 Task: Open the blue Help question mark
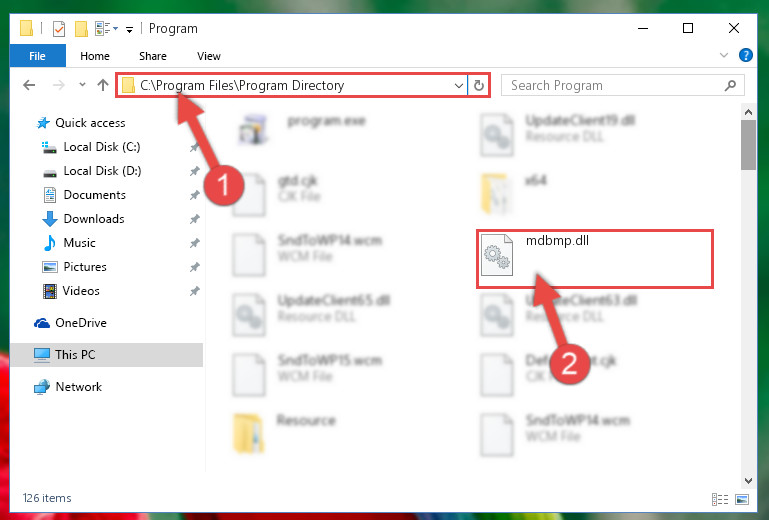click(x=745, y=55)
